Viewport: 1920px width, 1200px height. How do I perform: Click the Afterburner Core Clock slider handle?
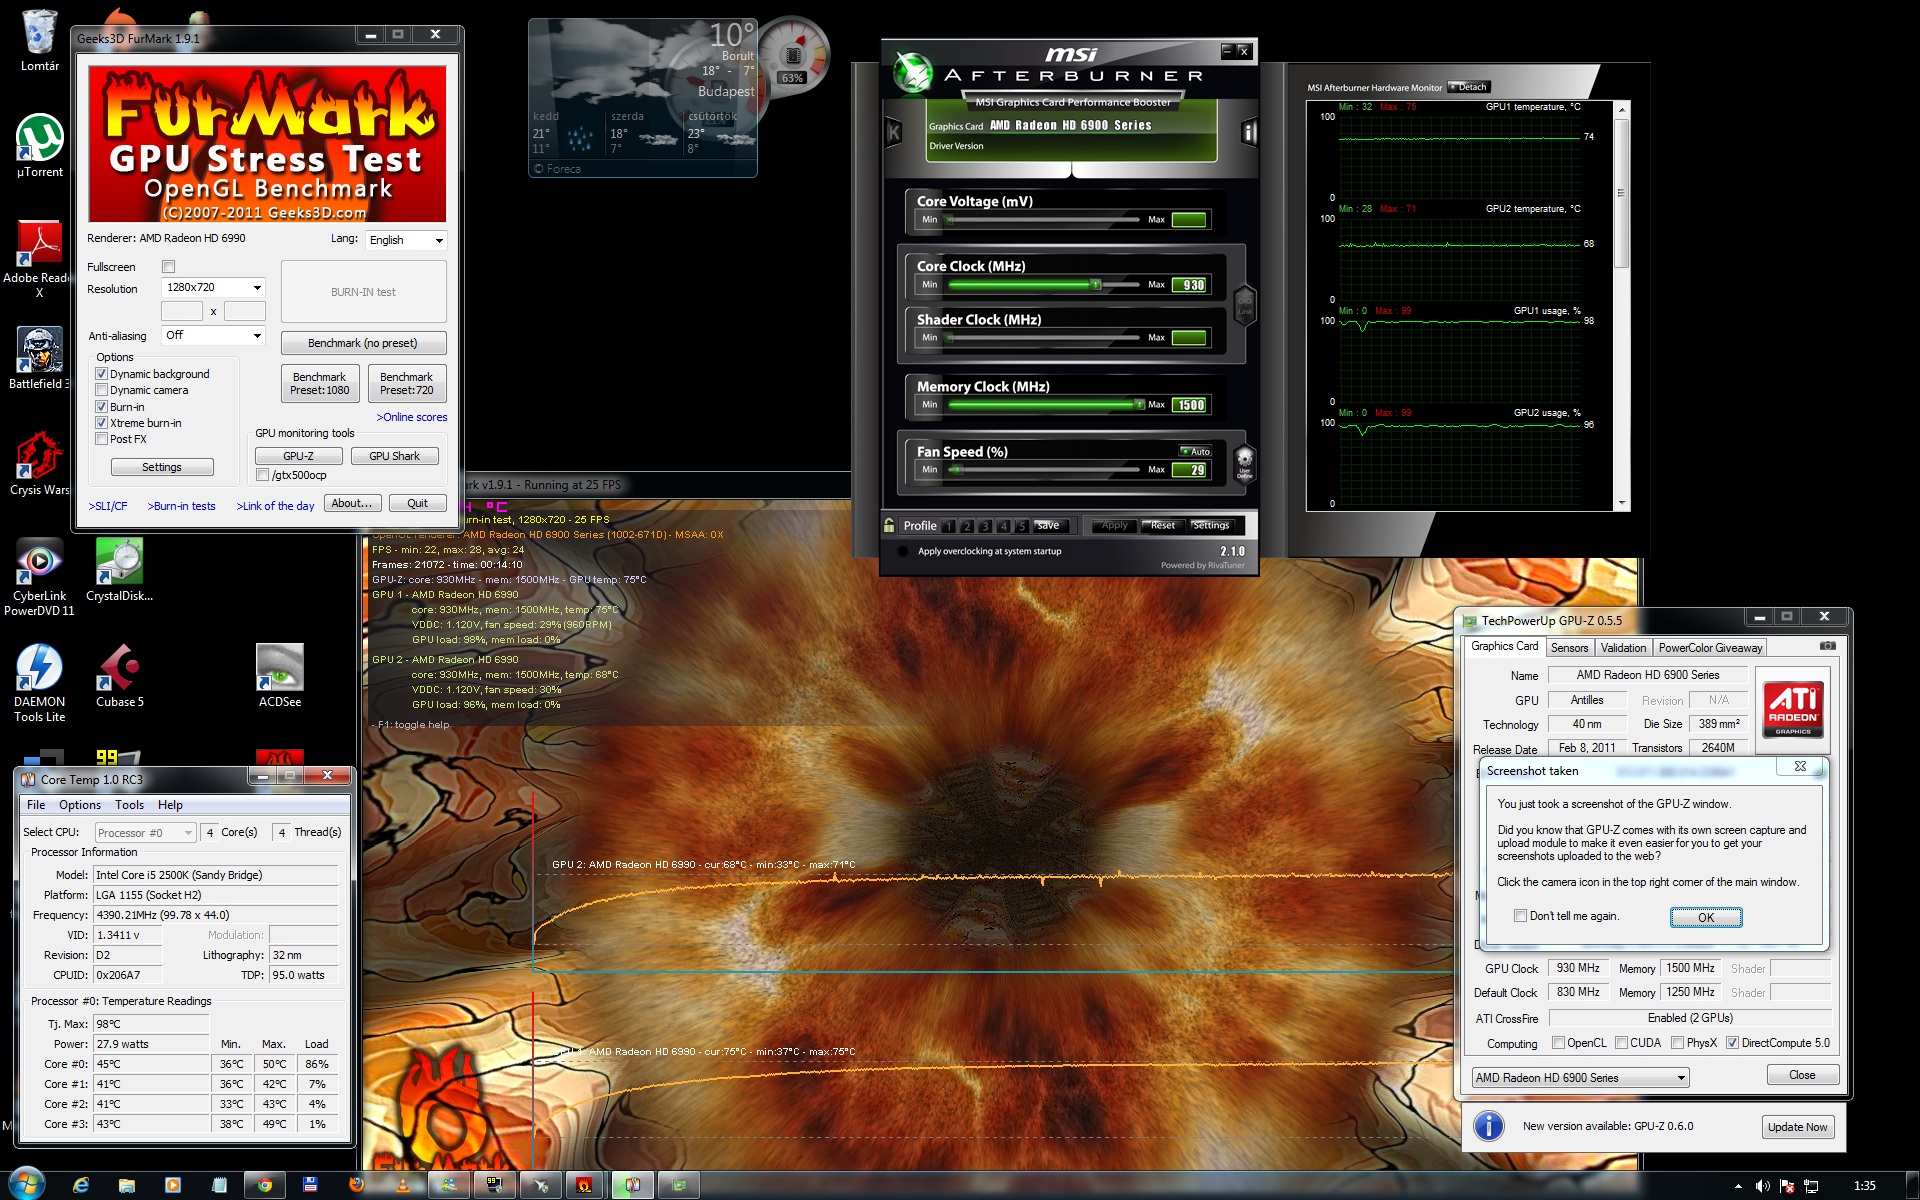click(x=1096, y=285)
